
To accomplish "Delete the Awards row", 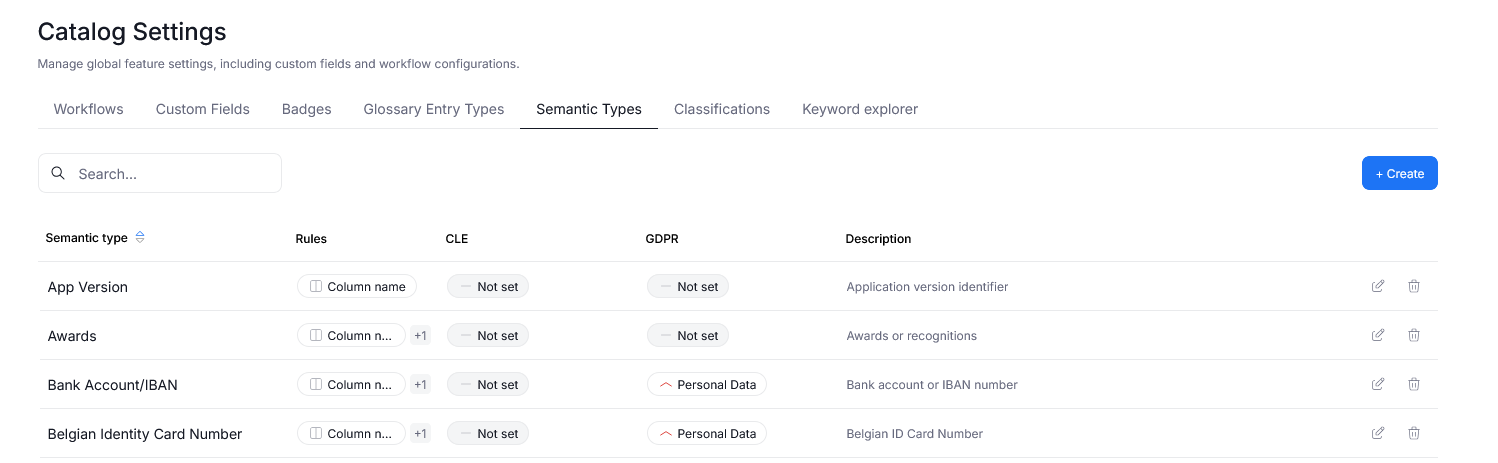I will (x=1414, y=335).
